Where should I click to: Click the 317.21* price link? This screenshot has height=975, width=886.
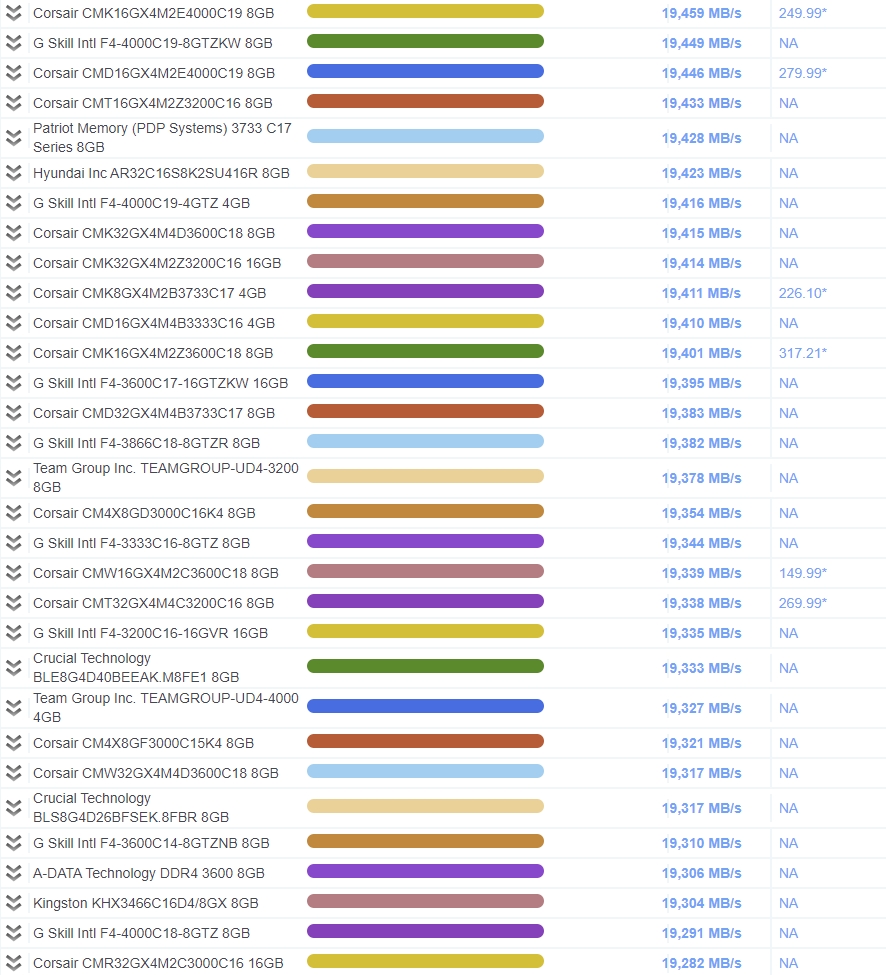tap(803, 353)
